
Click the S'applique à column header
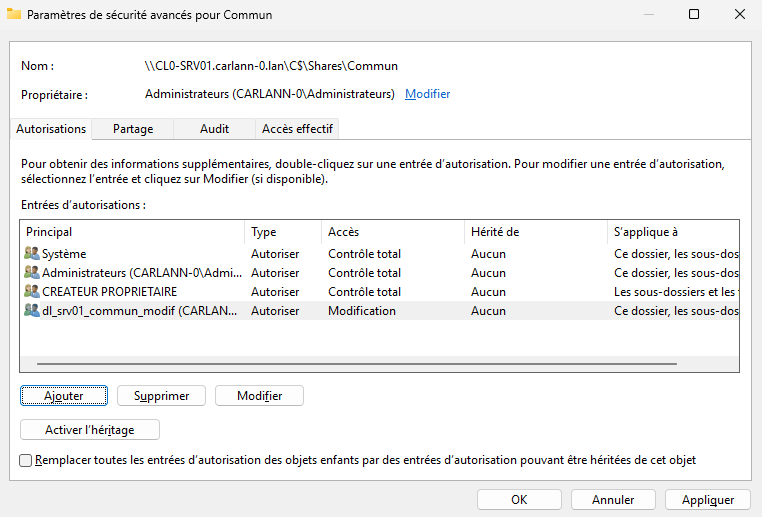(x=673, y=232)
